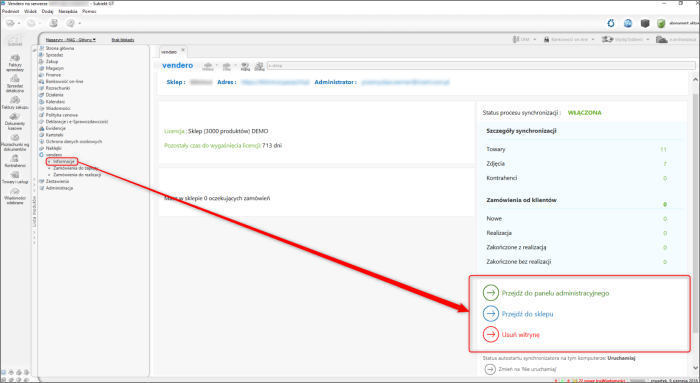
Task: Open dropdown arrow beside Dalej forward button
Action: [235, 66]
